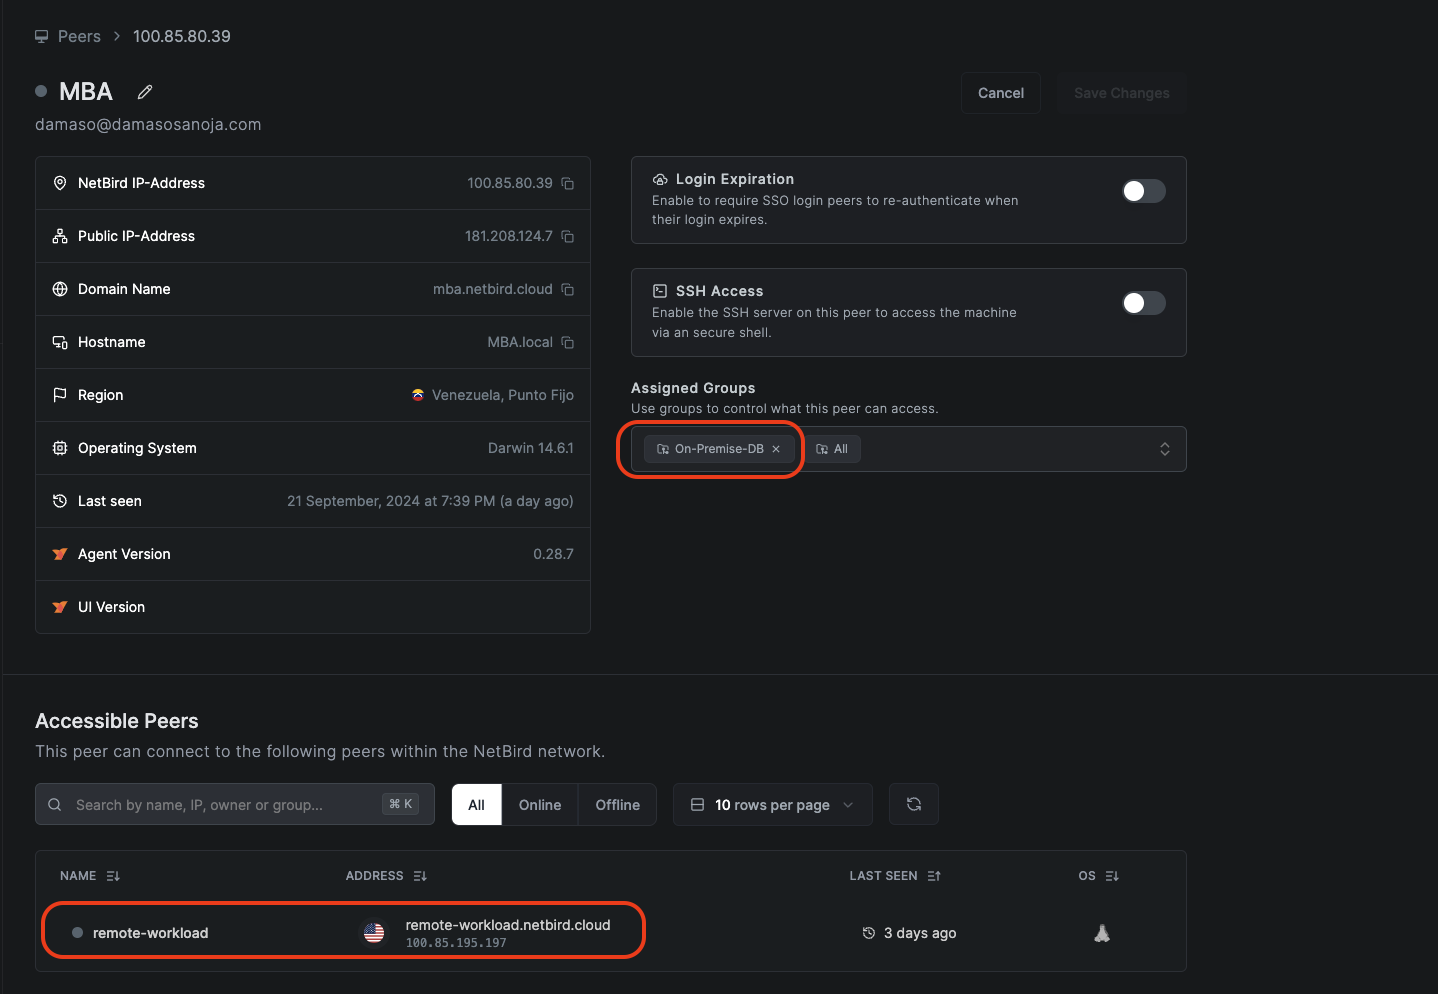The width and height of the screenshot is (1438, 994).
Task: Expand the 10 rows per page dropdown
Action: click(x=772, y=804)
